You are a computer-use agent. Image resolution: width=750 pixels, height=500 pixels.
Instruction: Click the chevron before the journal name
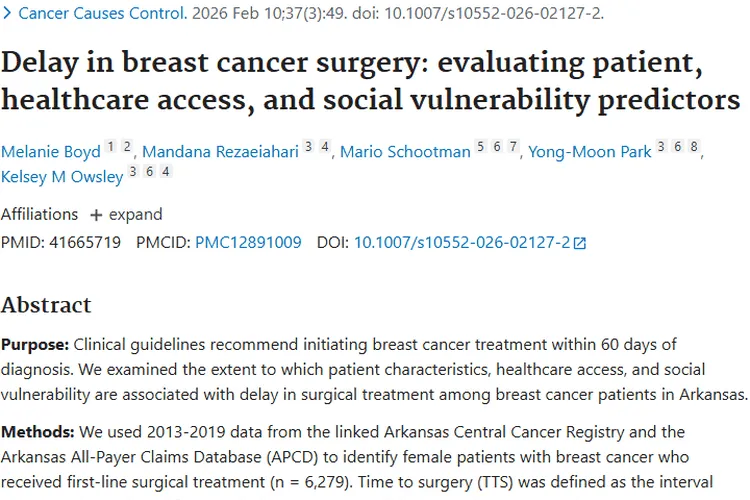7,14
